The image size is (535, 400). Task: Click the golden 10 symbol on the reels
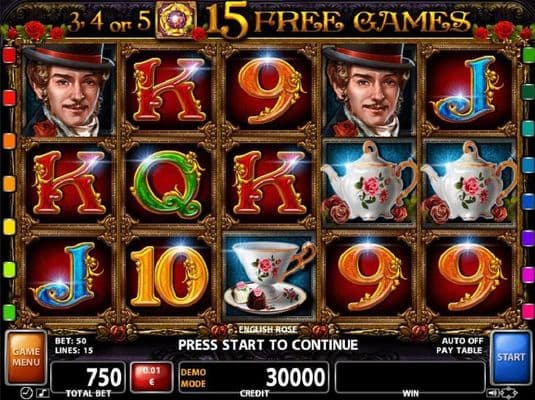(169, 275)
